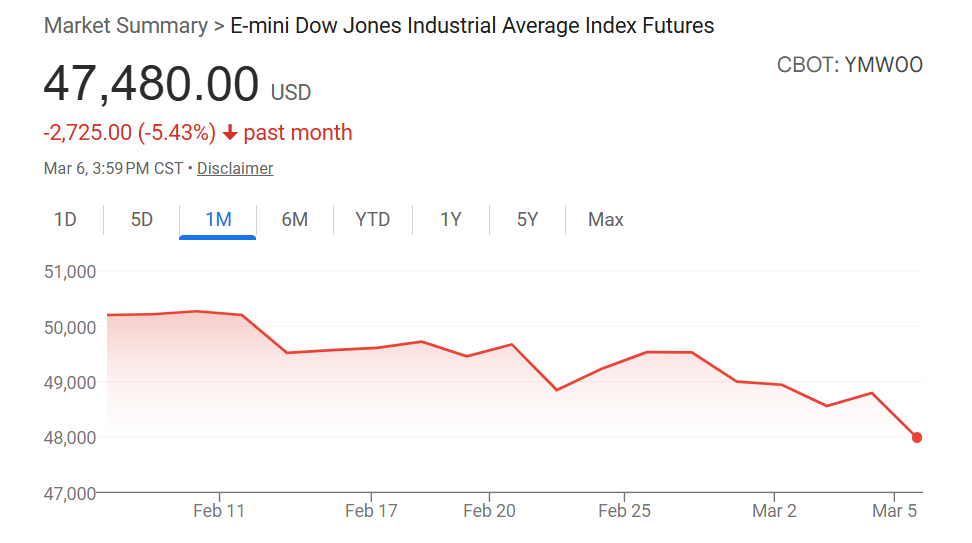Screen dimensions: 972x543
Task: Open the 6M range tab
Action: point(294,220)
